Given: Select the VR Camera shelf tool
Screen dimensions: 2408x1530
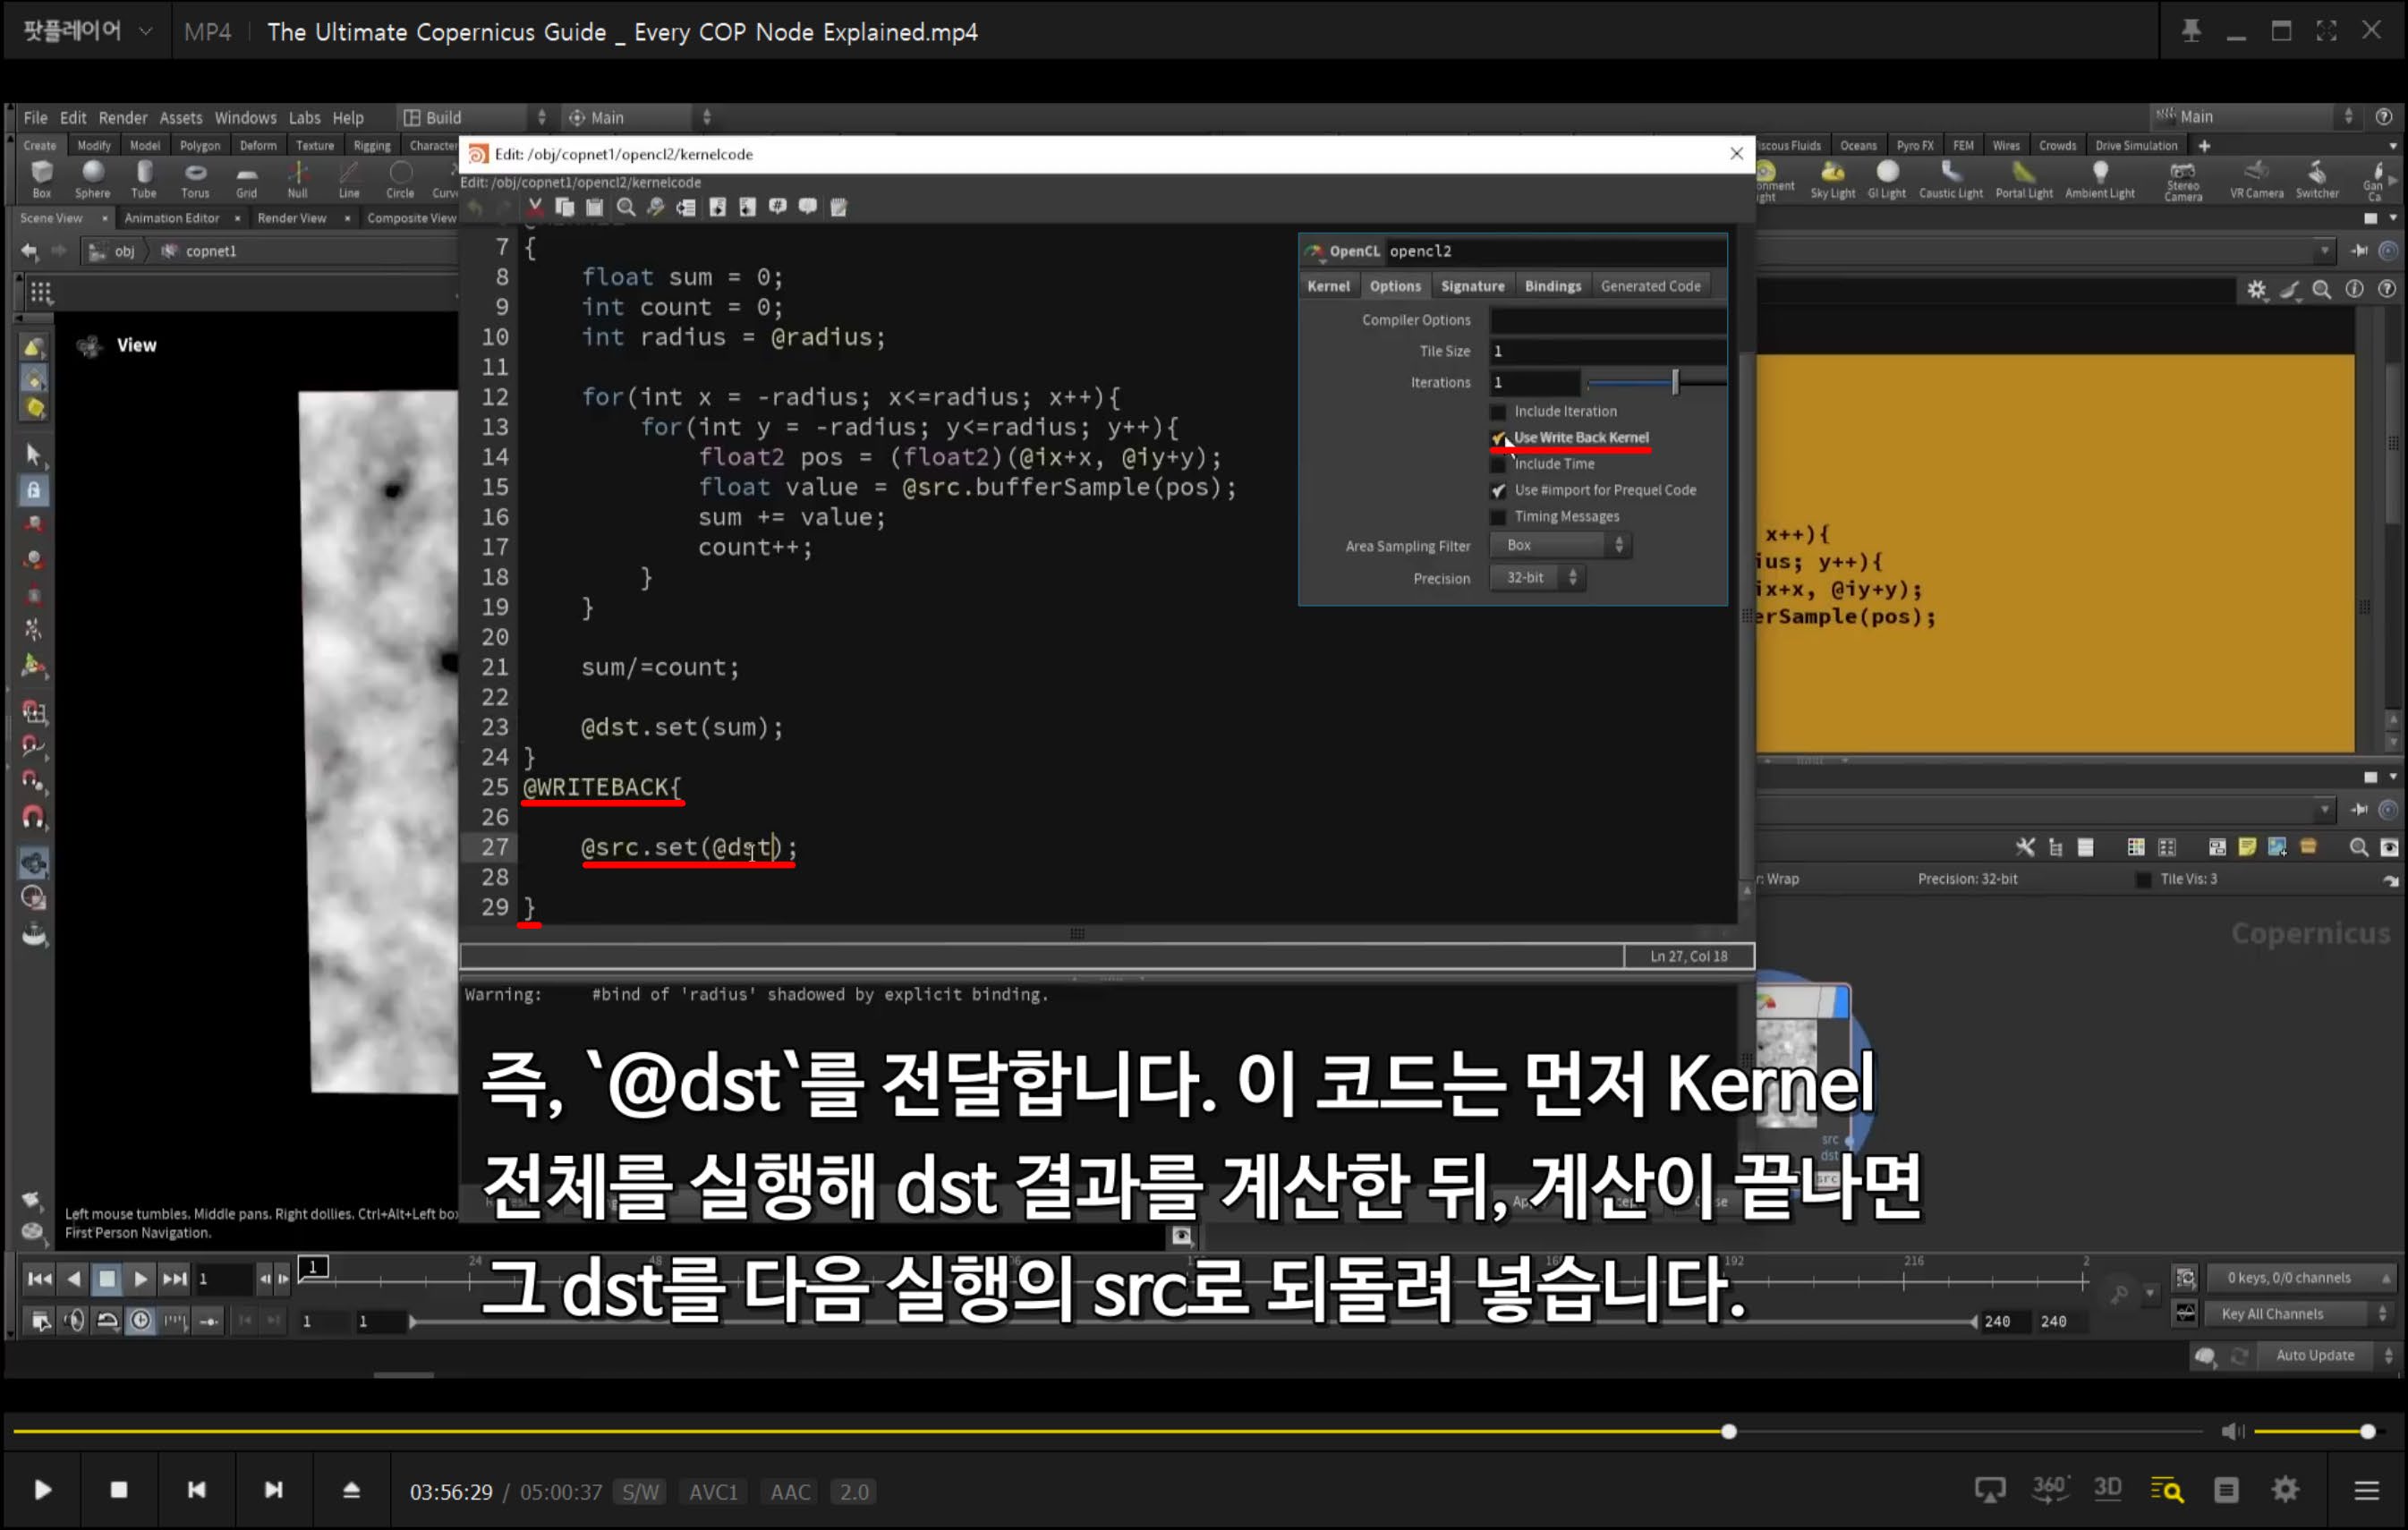Looking at the screenshot, I should click(2256, 179).
